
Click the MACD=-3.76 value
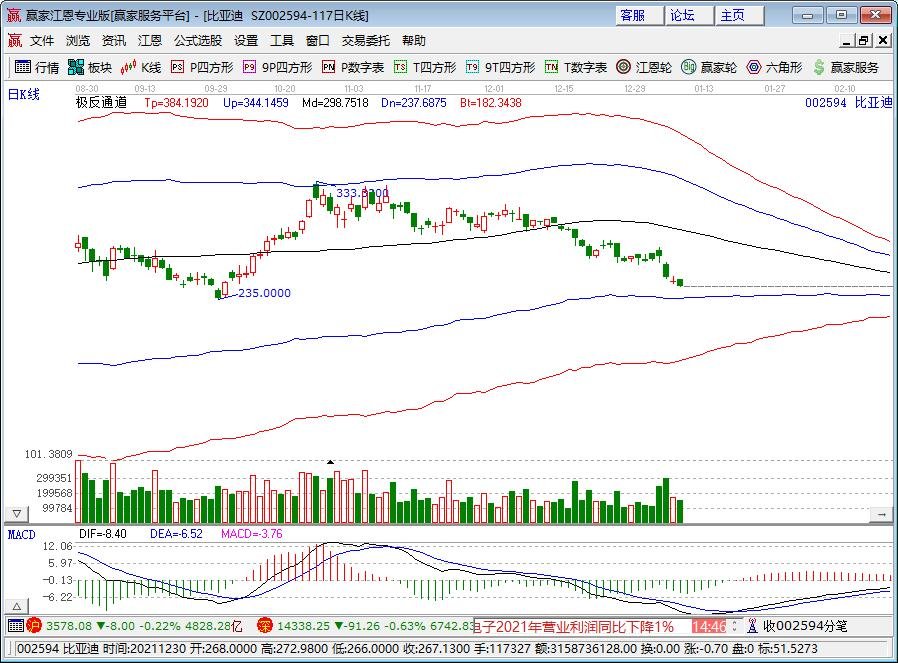[x=252, y=534]
